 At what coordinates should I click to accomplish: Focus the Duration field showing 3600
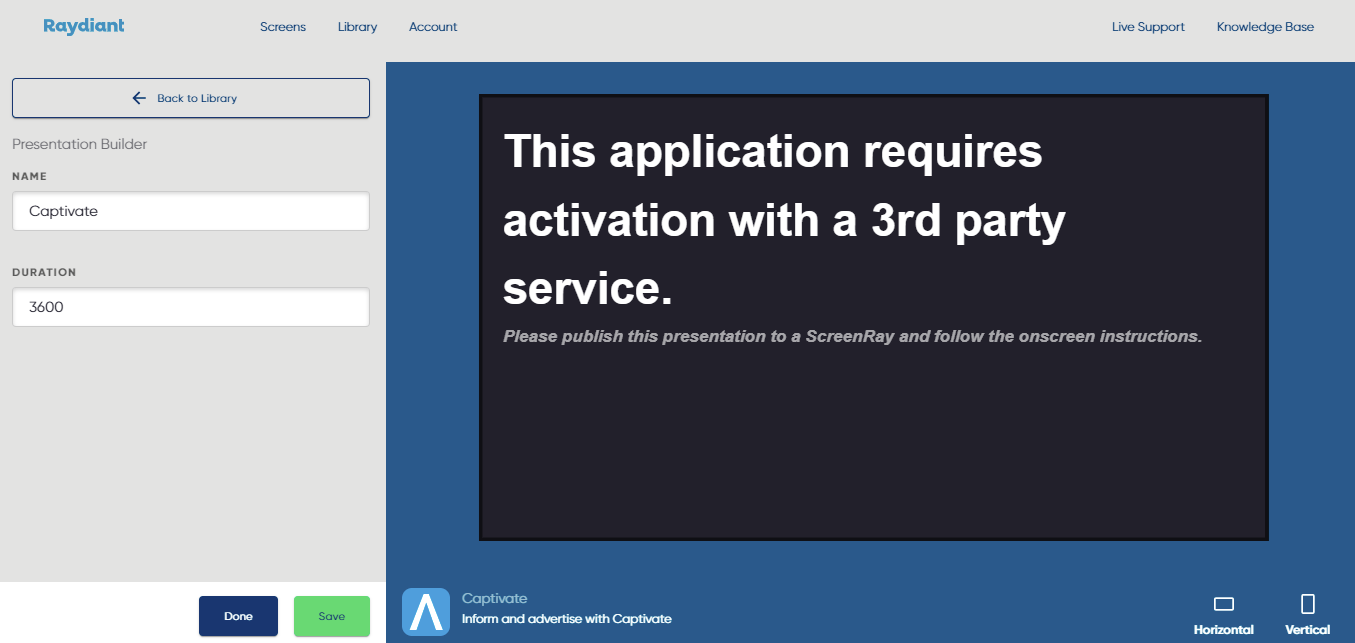tap(191, 307)
